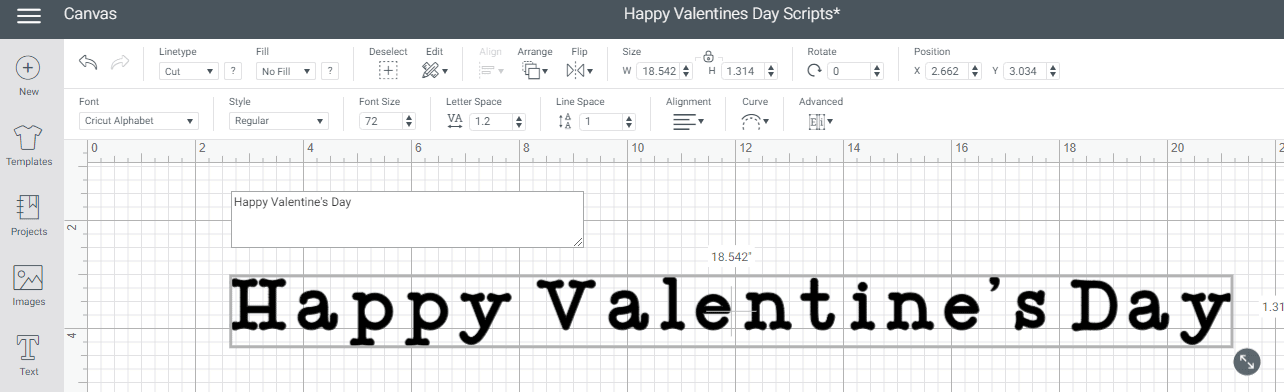Open the hamburger main menu
This screenshot has height=392, width=1284.
29,15
